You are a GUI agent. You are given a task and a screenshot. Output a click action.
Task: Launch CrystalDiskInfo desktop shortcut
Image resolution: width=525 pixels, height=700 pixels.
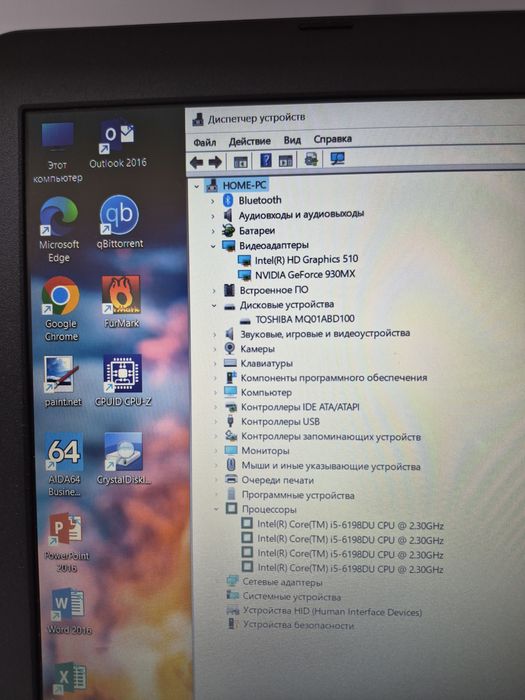[x=124, y=458]
